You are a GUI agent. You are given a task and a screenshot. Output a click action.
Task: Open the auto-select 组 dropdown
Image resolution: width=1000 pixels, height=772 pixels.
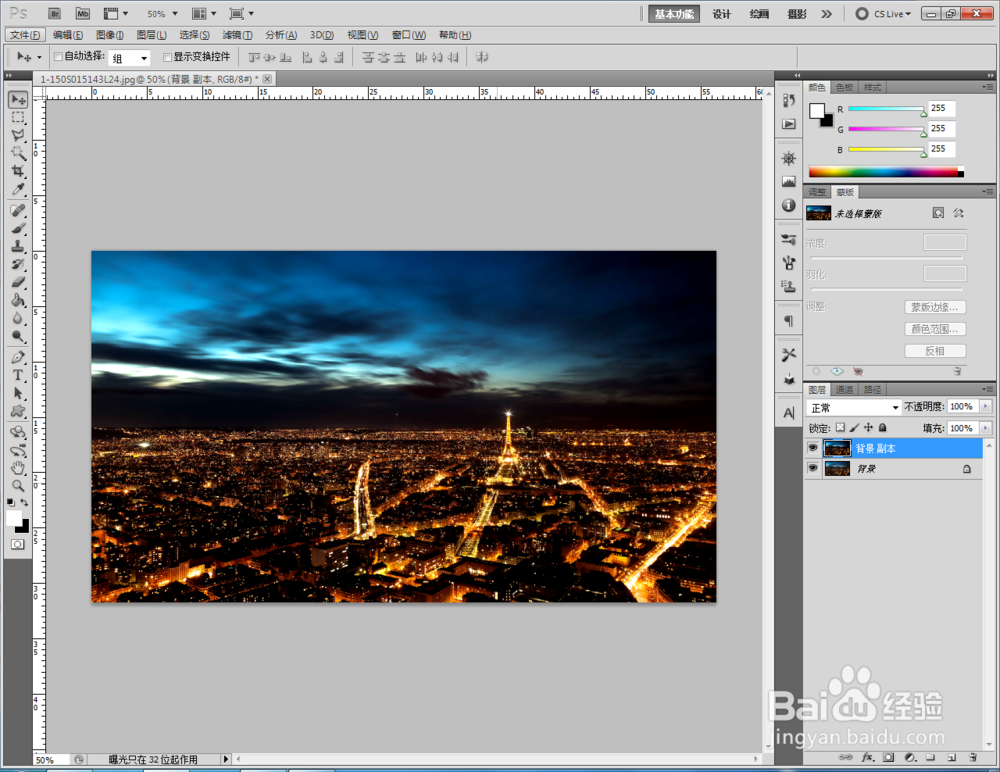[x=129, y=58]
